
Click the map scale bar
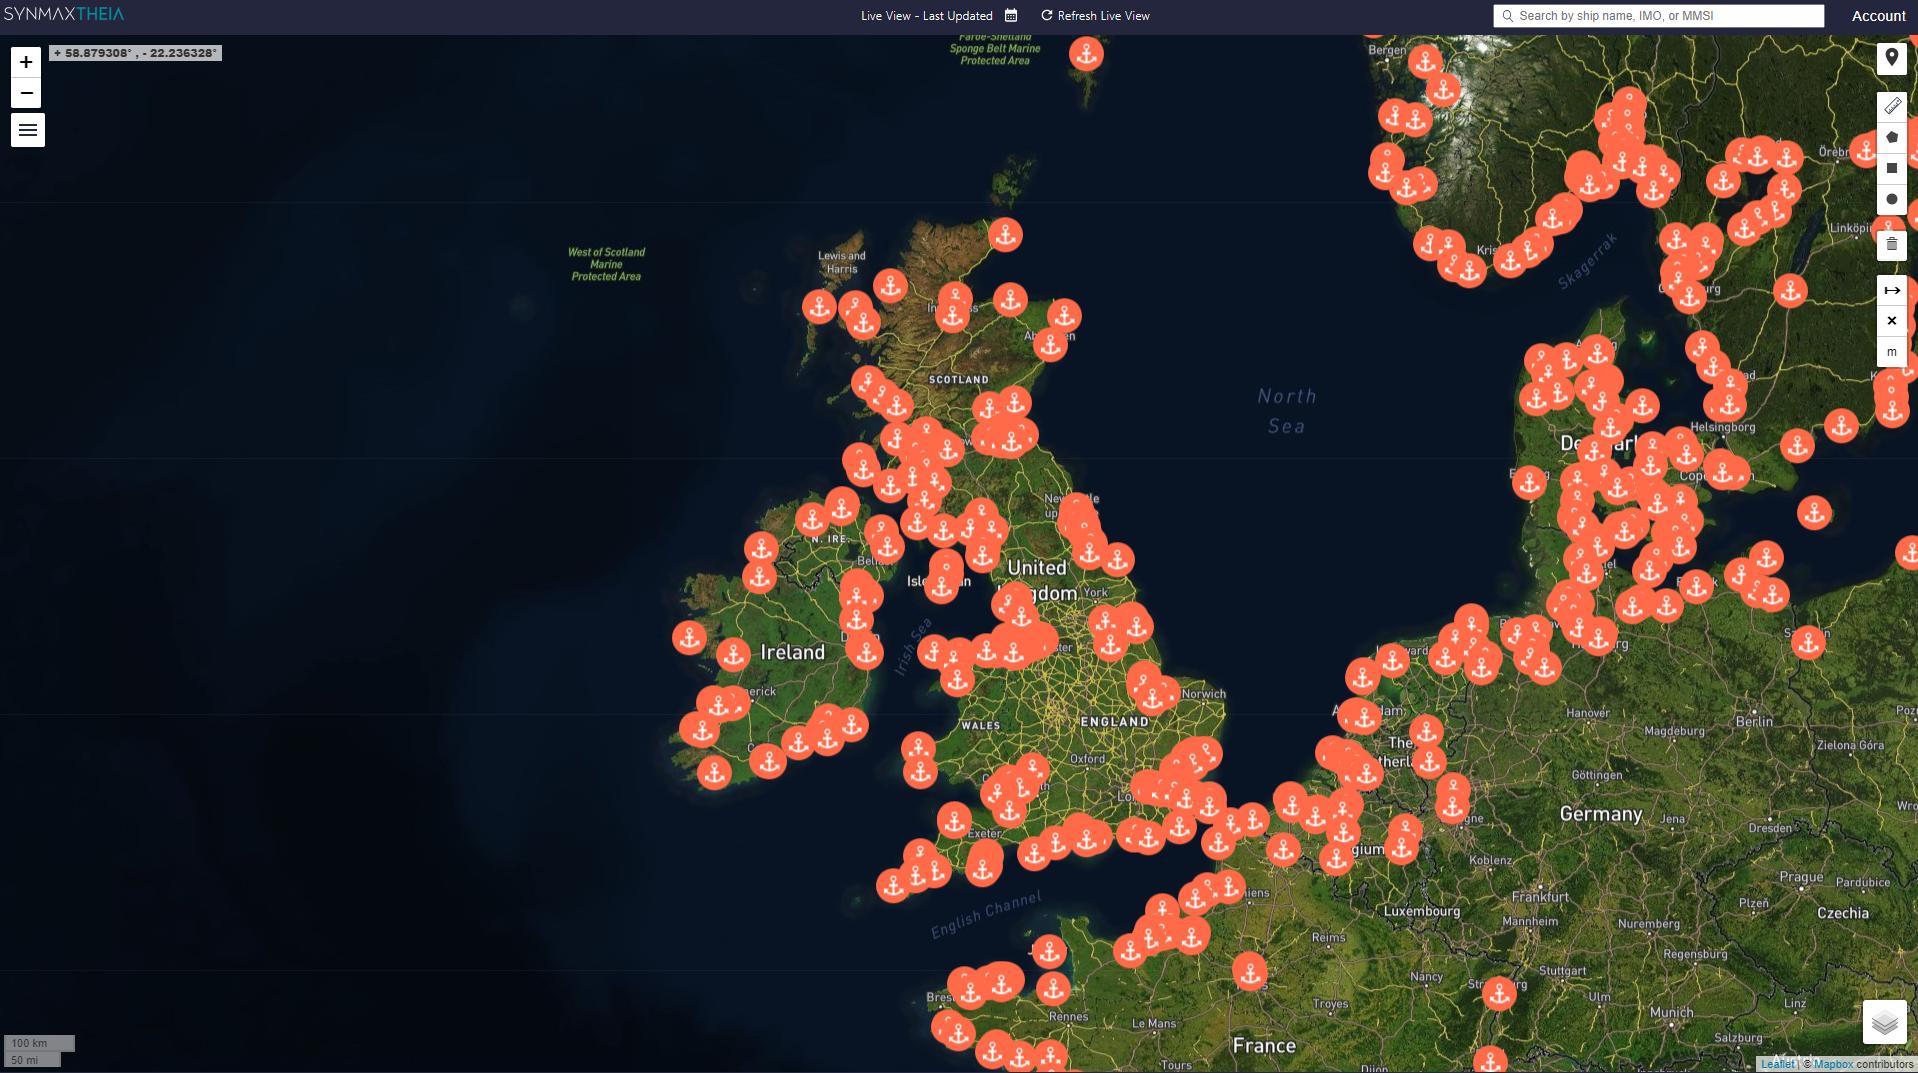click(x=39, y=1051)
